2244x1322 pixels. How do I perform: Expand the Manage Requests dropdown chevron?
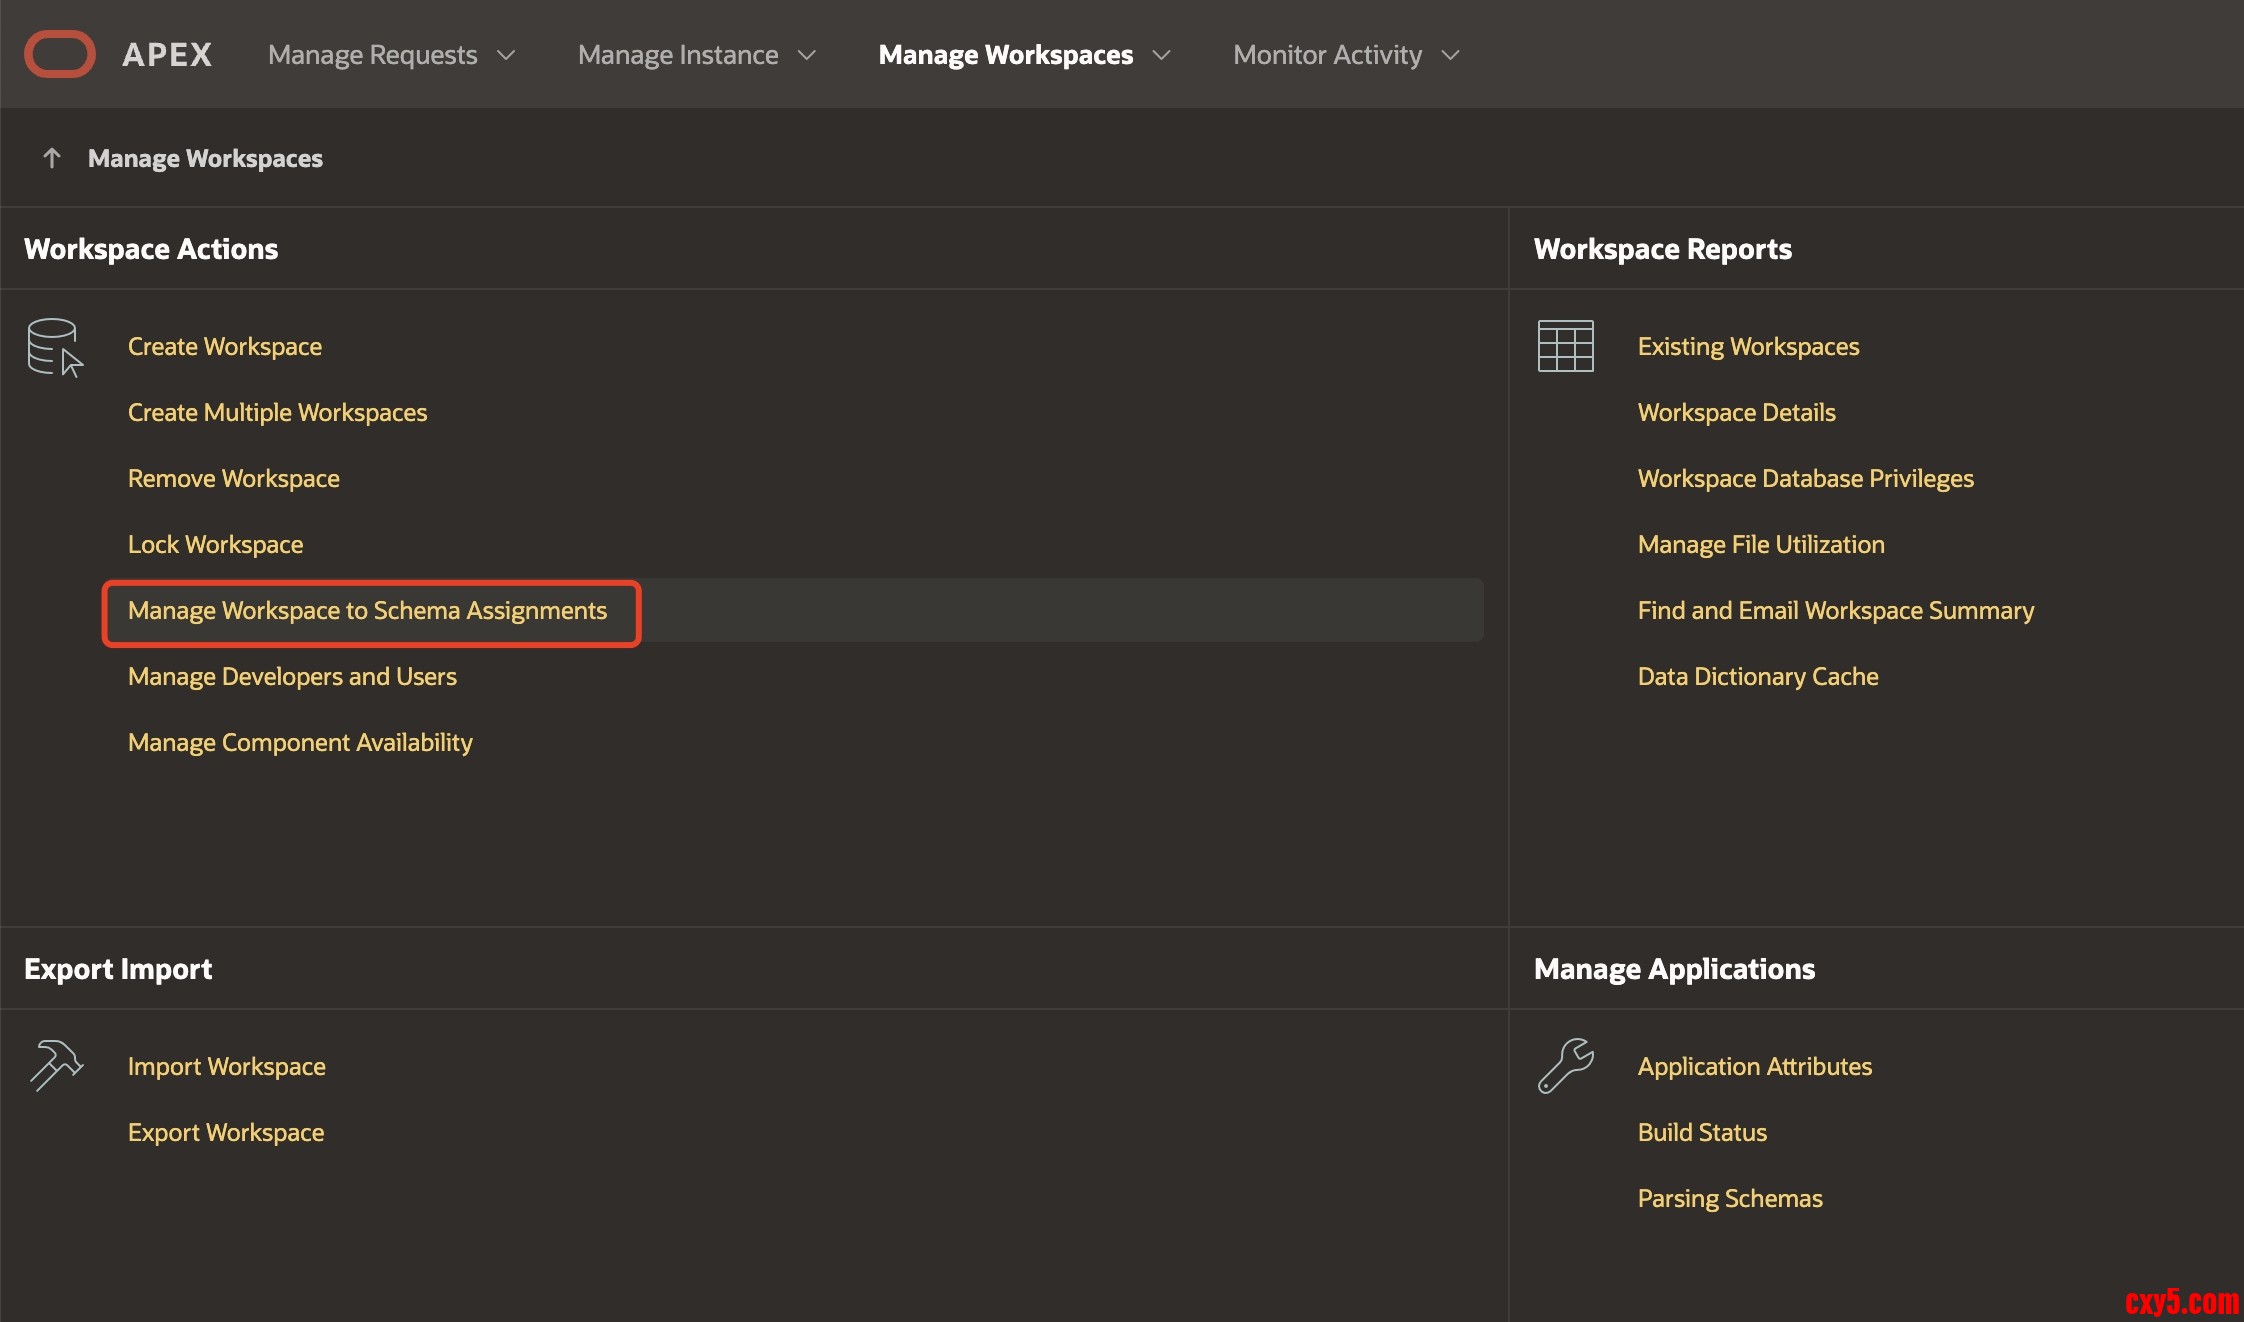click(506, 55)
